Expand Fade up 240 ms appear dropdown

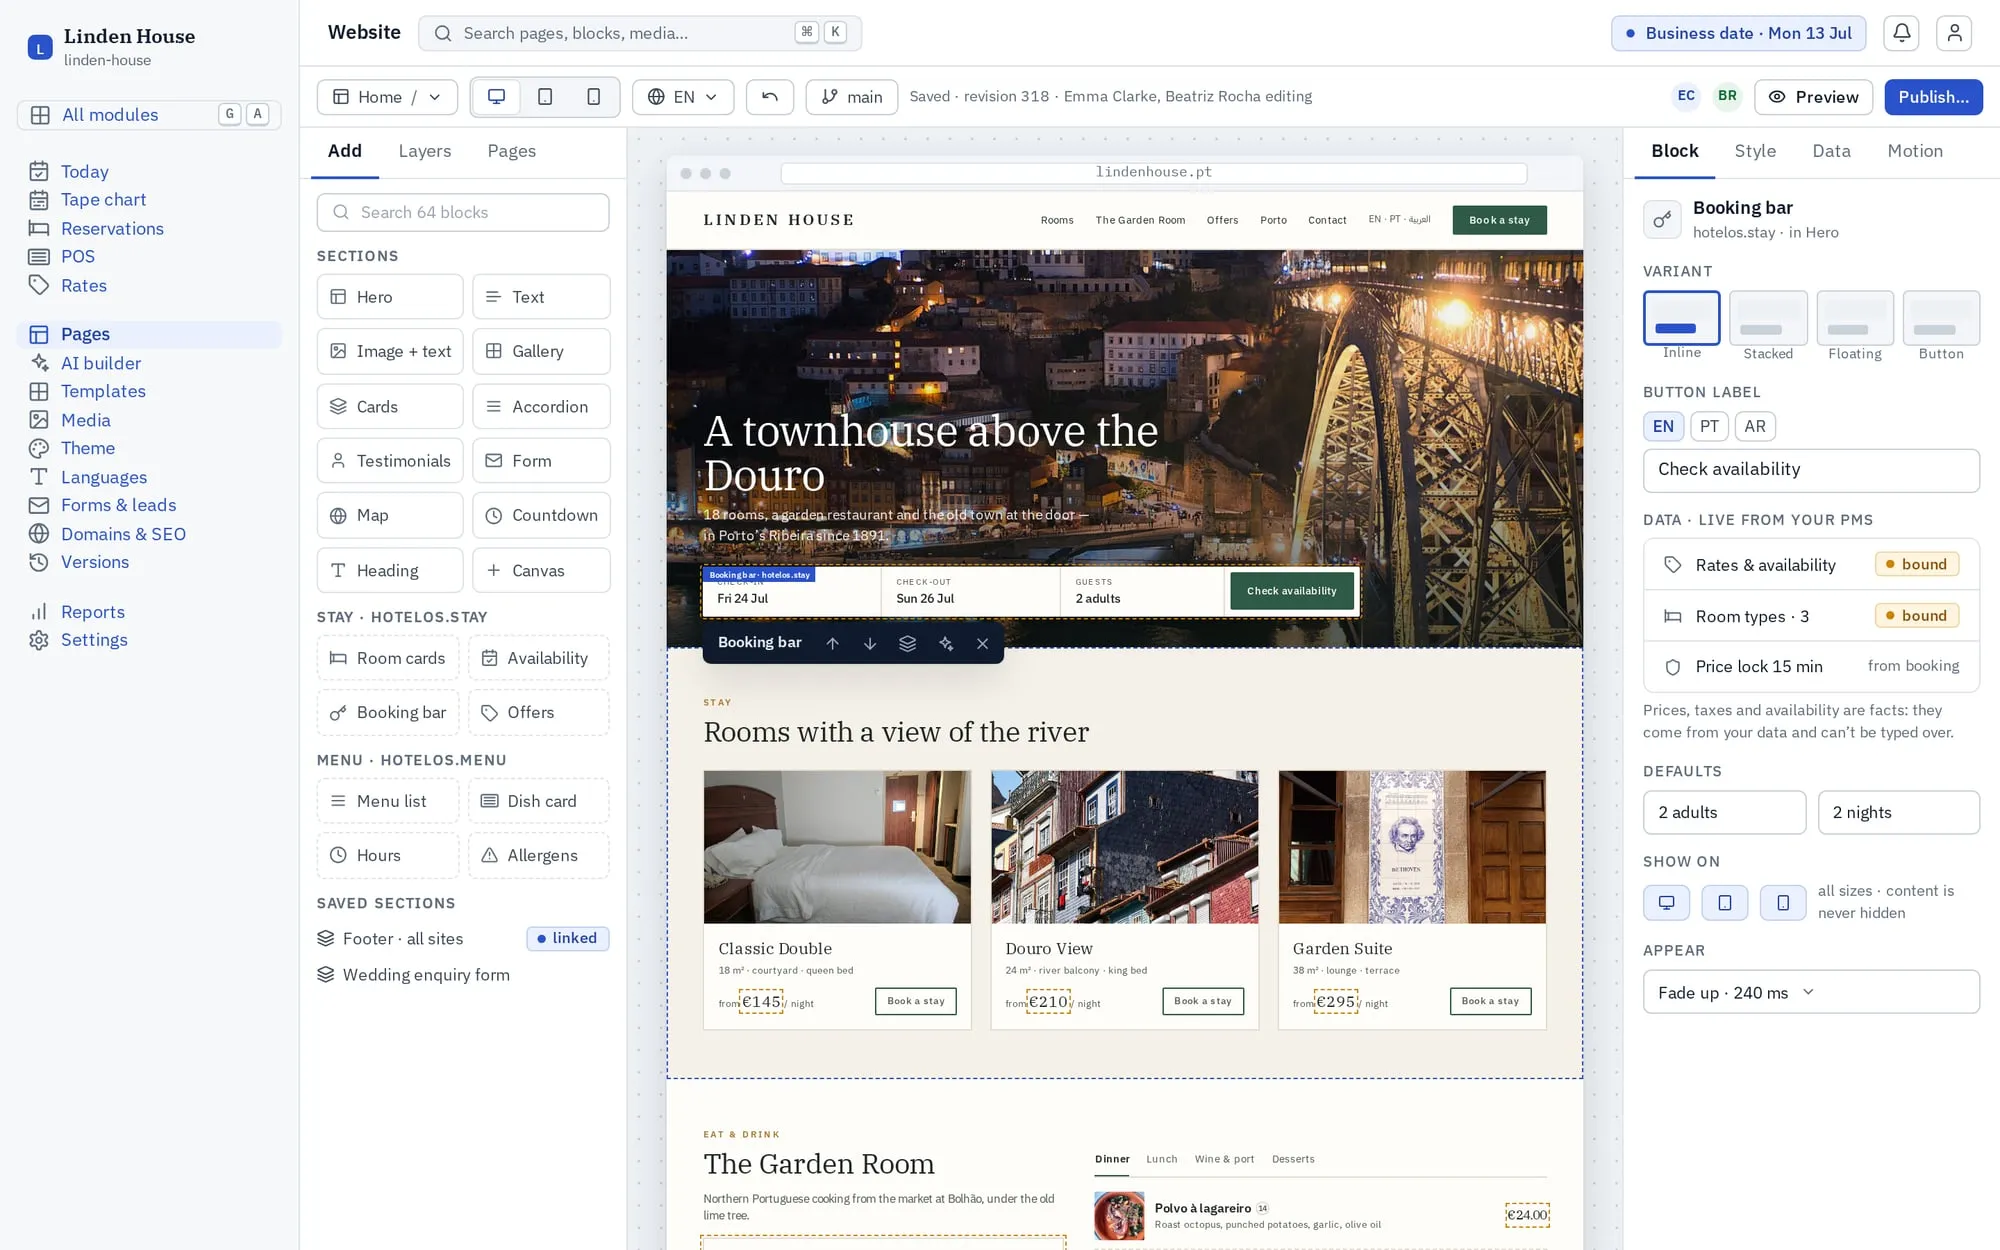click(1811, 992)
